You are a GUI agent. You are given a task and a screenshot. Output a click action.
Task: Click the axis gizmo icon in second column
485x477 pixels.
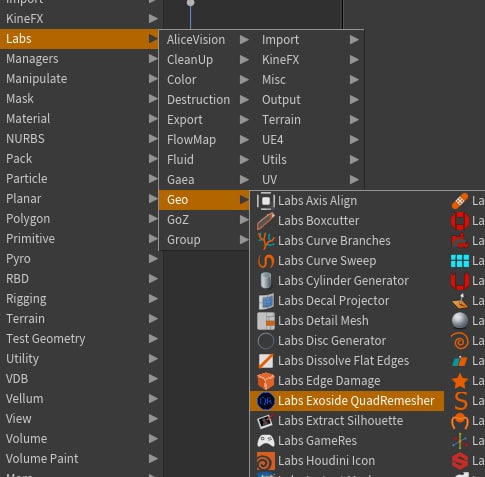[x=460, y=441]
